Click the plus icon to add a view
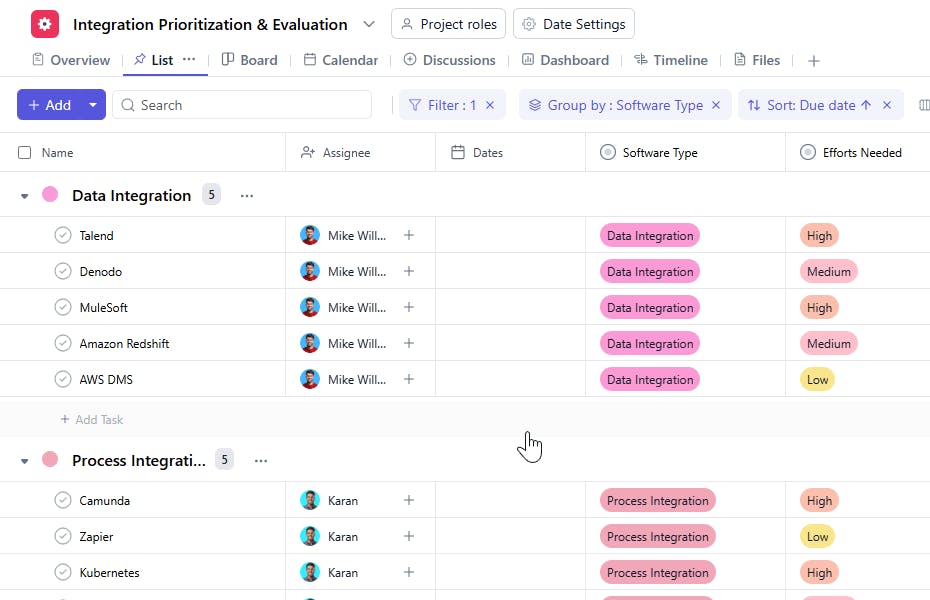930x600 pixels. [813, 61]
